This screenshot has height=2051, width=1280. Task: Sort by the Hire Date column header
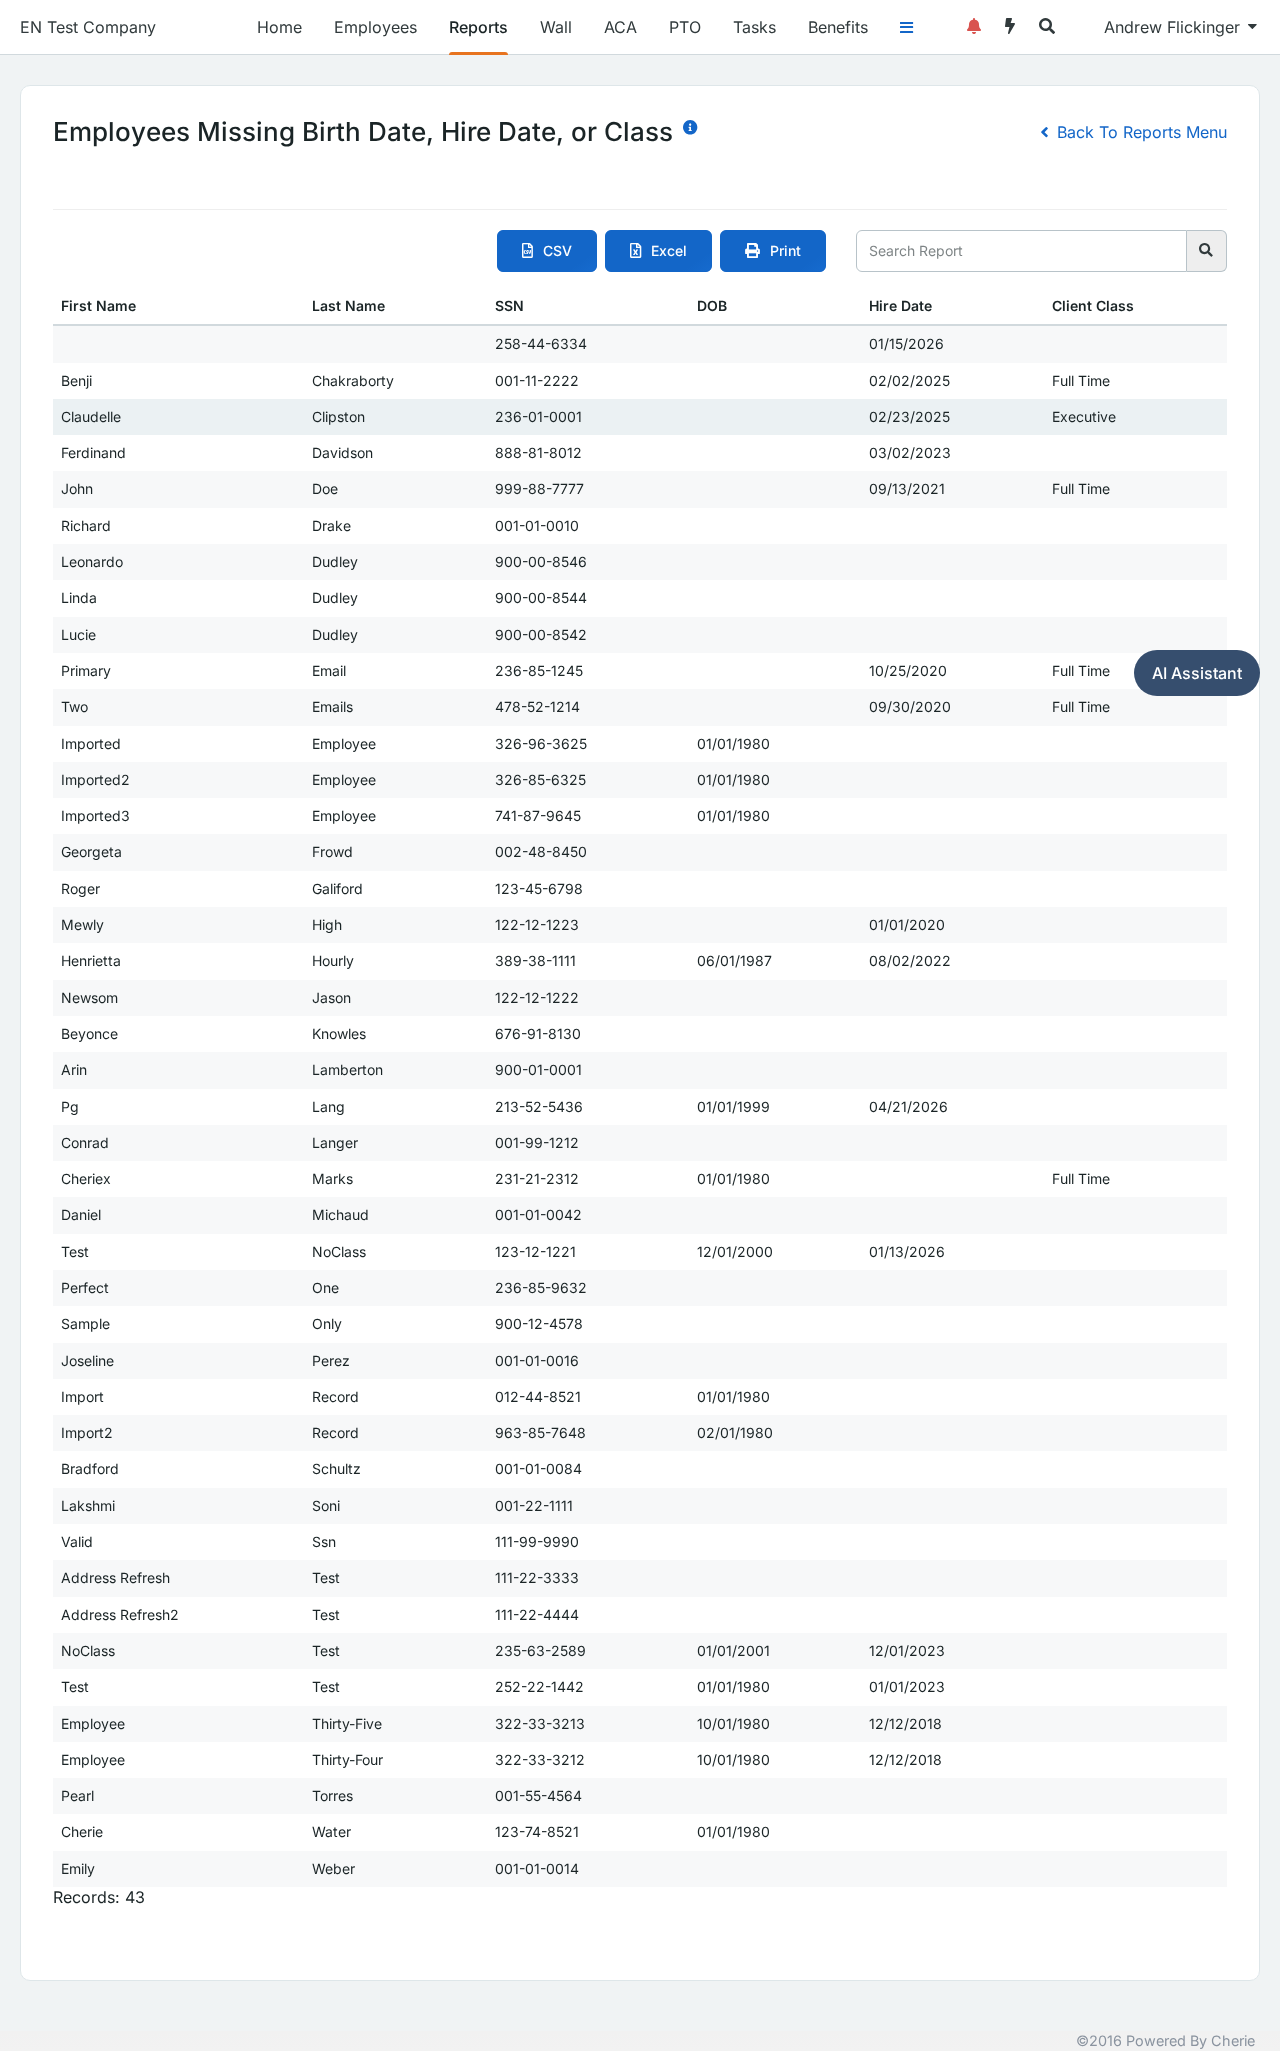coord(900,306)
